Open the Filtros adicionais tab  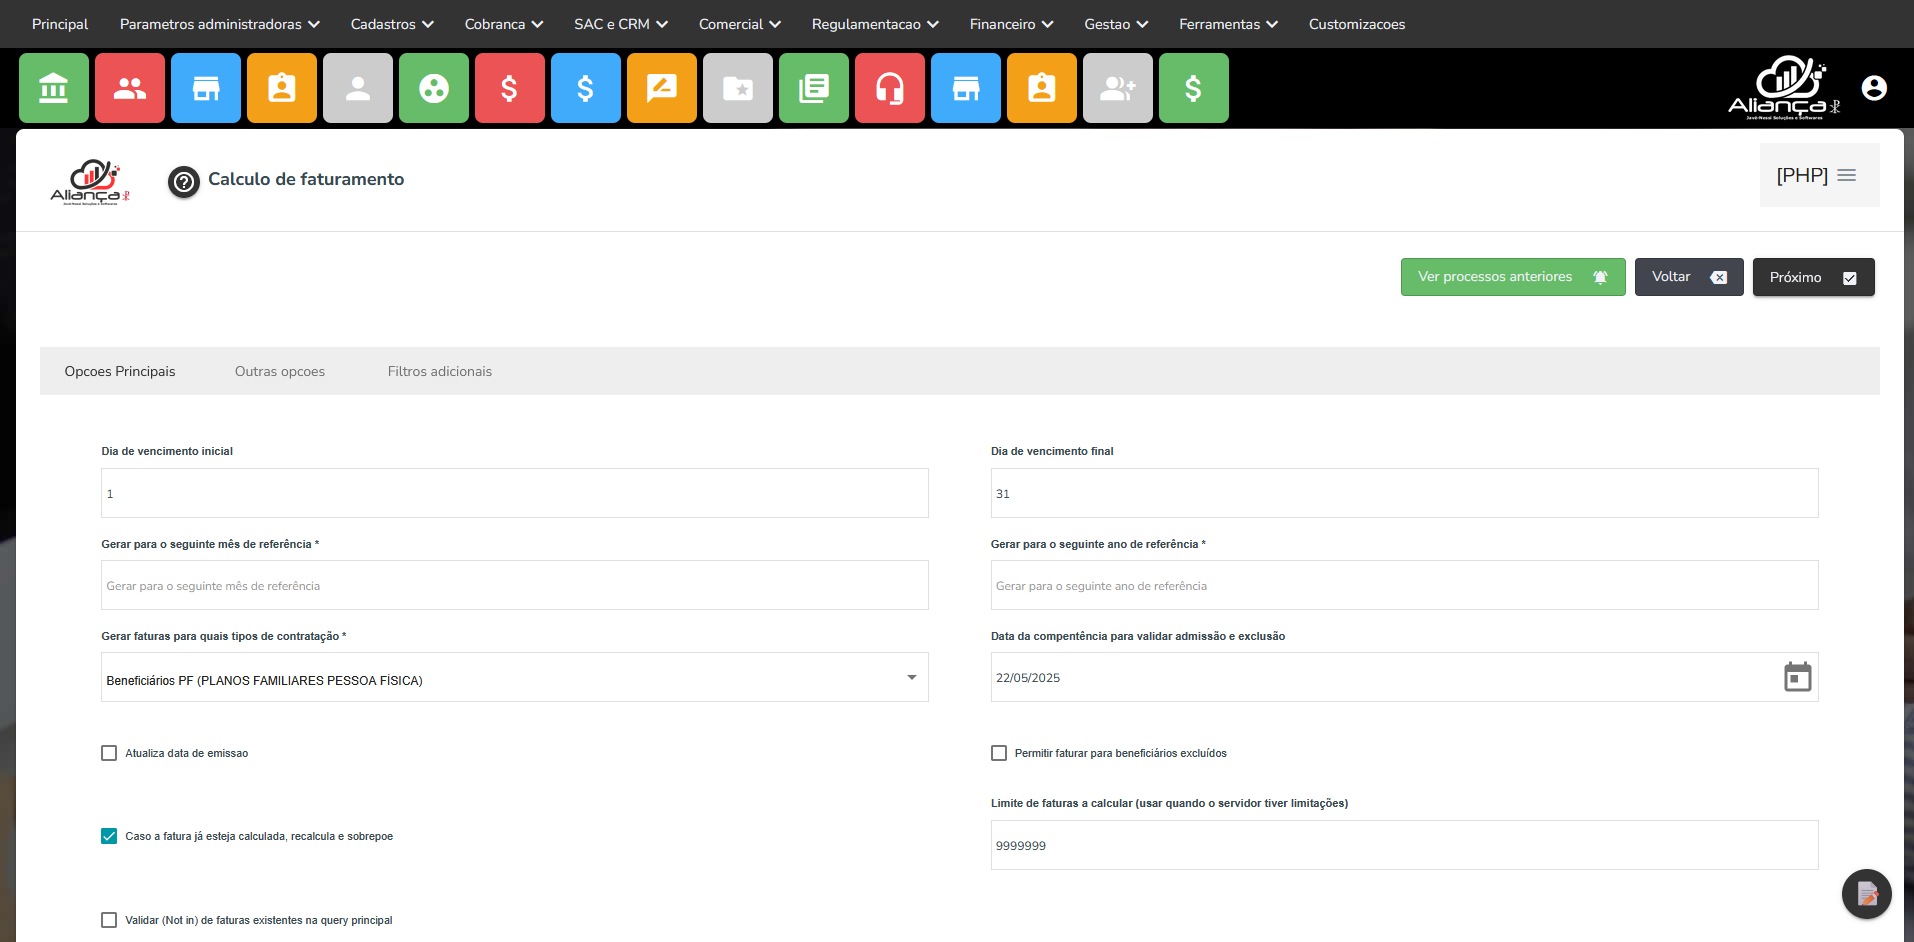[440, 371]
